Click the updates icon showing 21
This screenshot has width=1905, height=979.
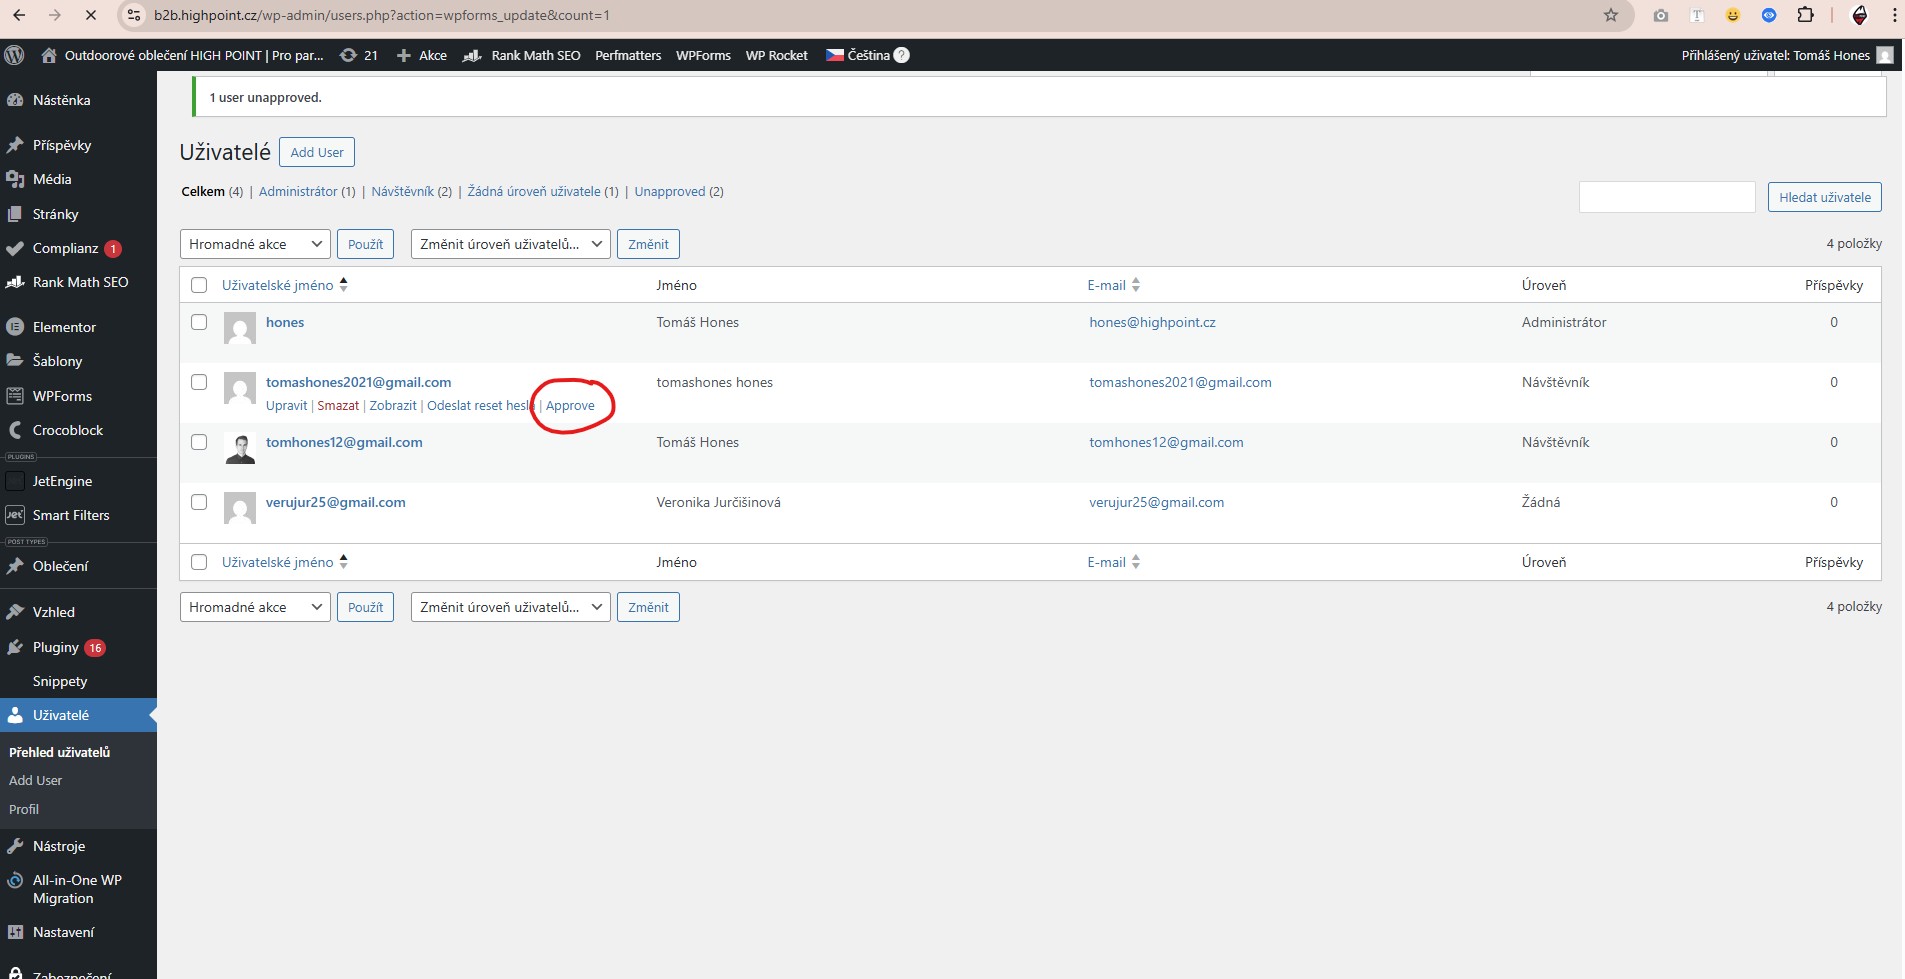[349, 55]
